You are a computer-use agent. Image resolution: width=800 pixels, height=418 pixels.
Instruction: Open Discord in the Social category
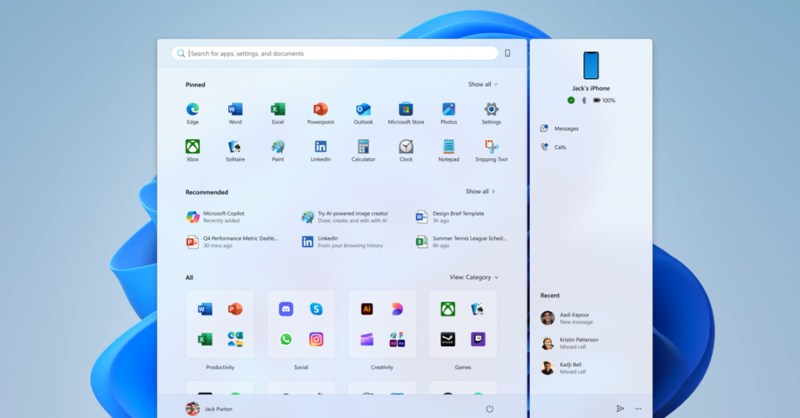[x=286, y=309]
